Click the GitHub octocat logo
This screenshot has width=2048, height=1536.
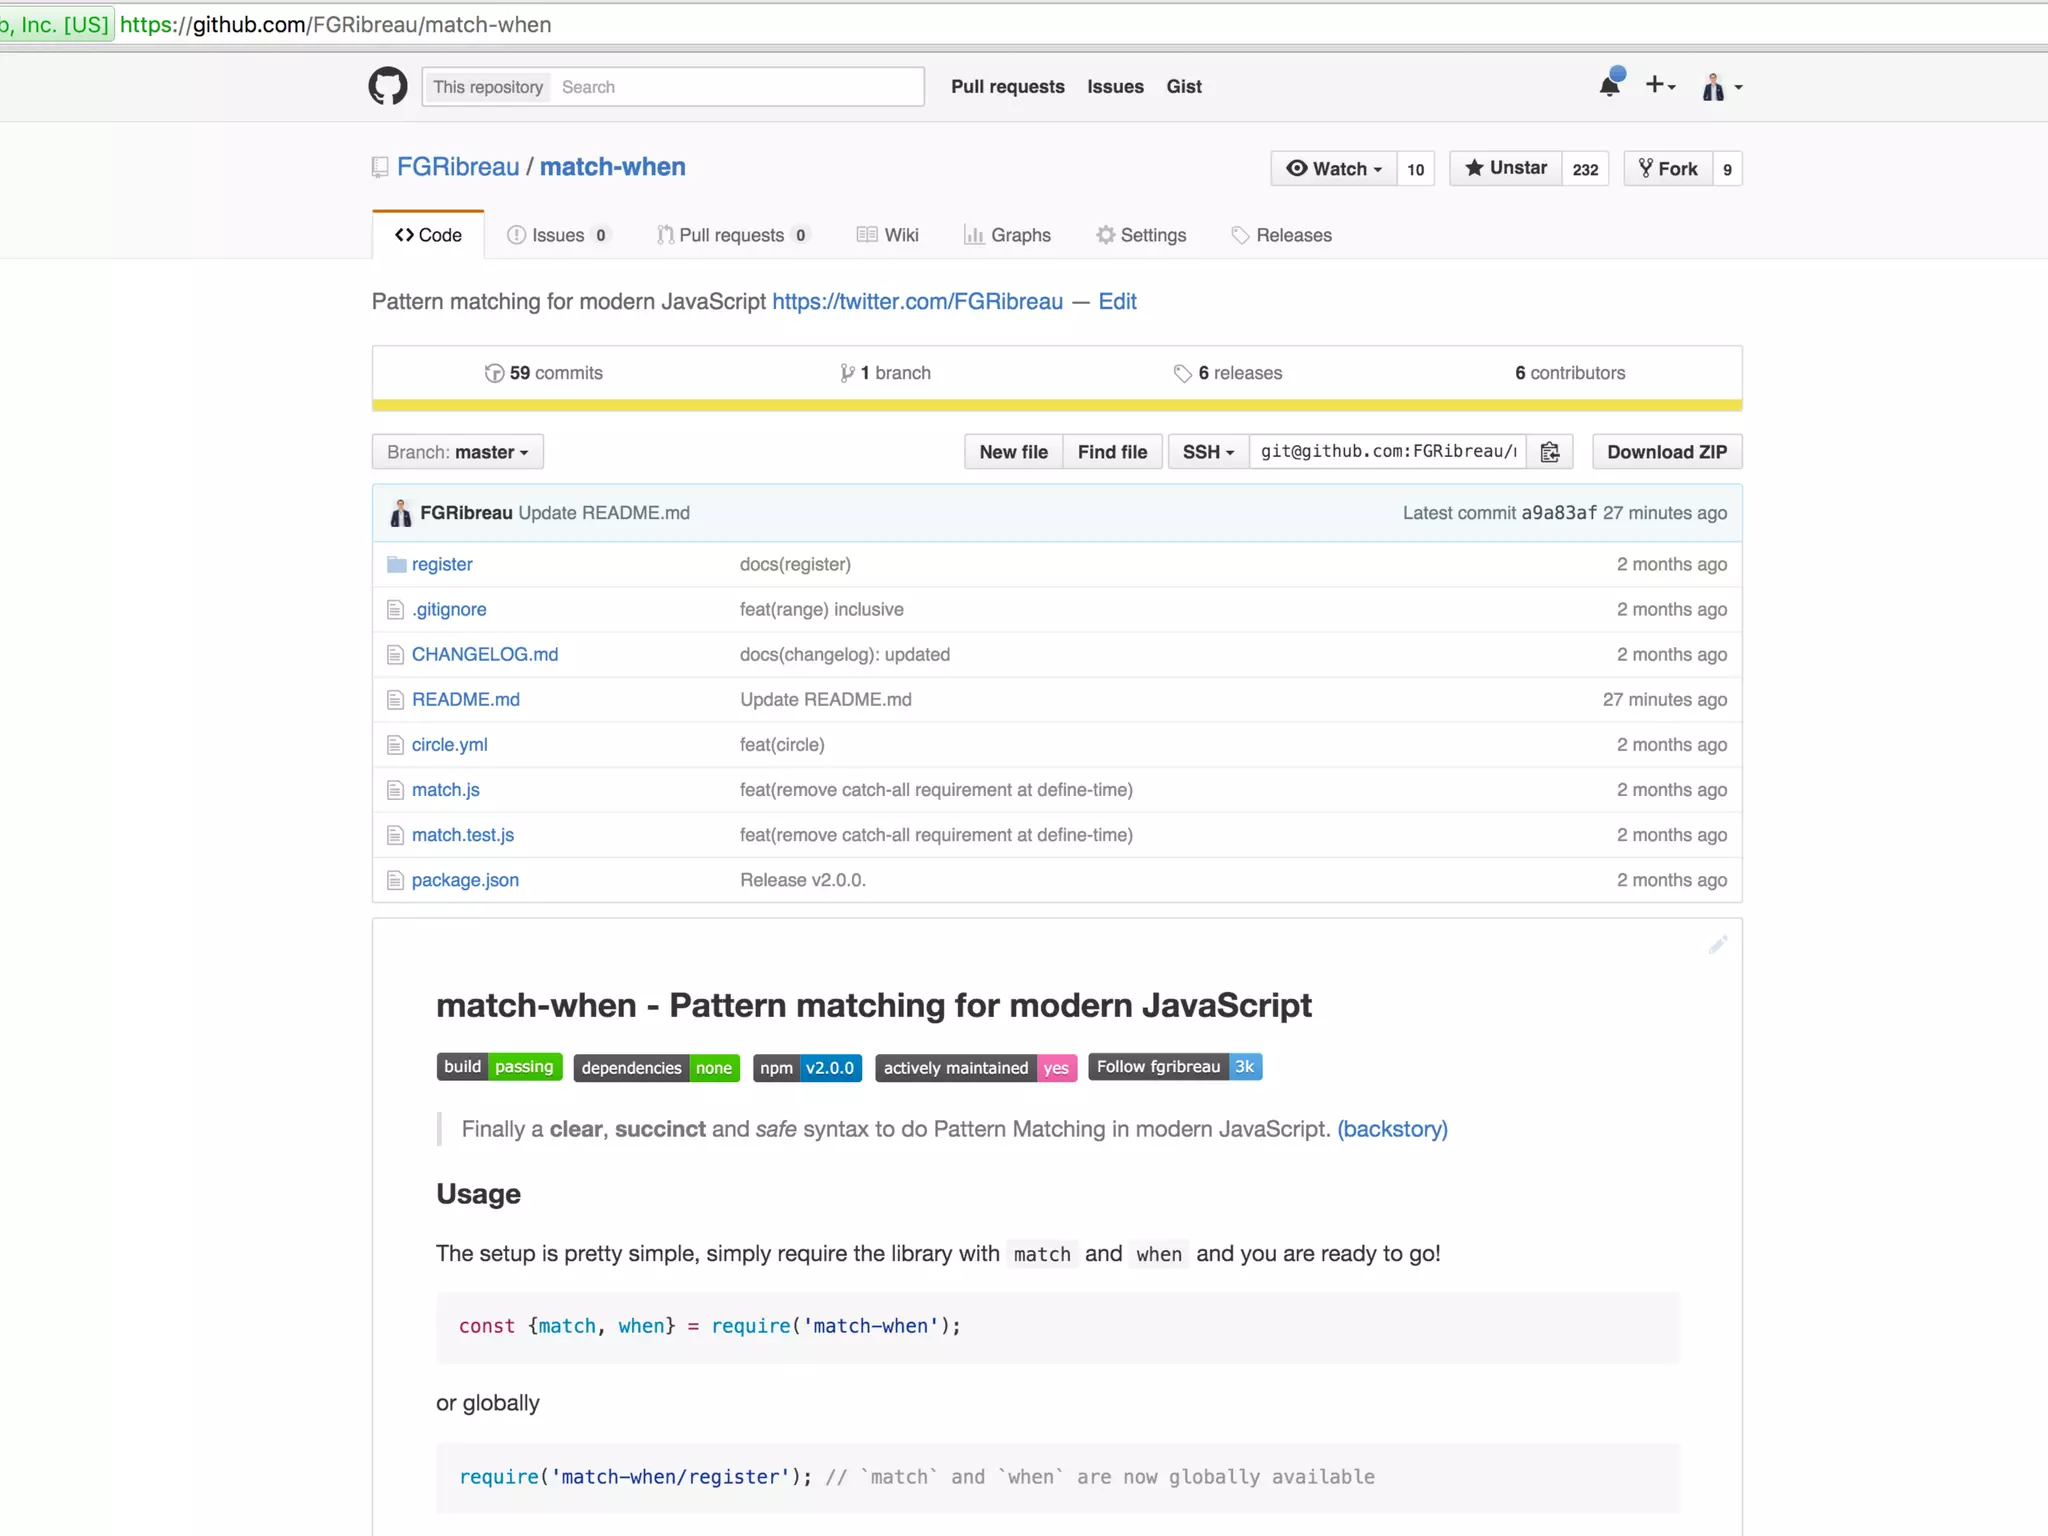click(x=388, y=87)
